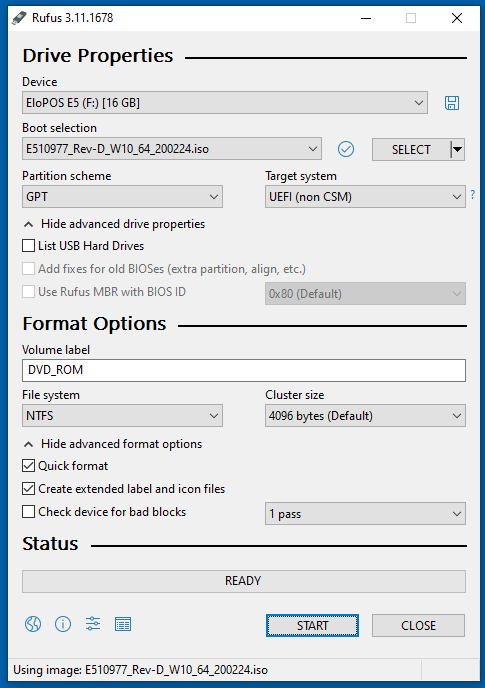The height and width of the screenshot is (688, 485).
Task: Click the Rufus USB title bar icon
Action: [19, 18]
